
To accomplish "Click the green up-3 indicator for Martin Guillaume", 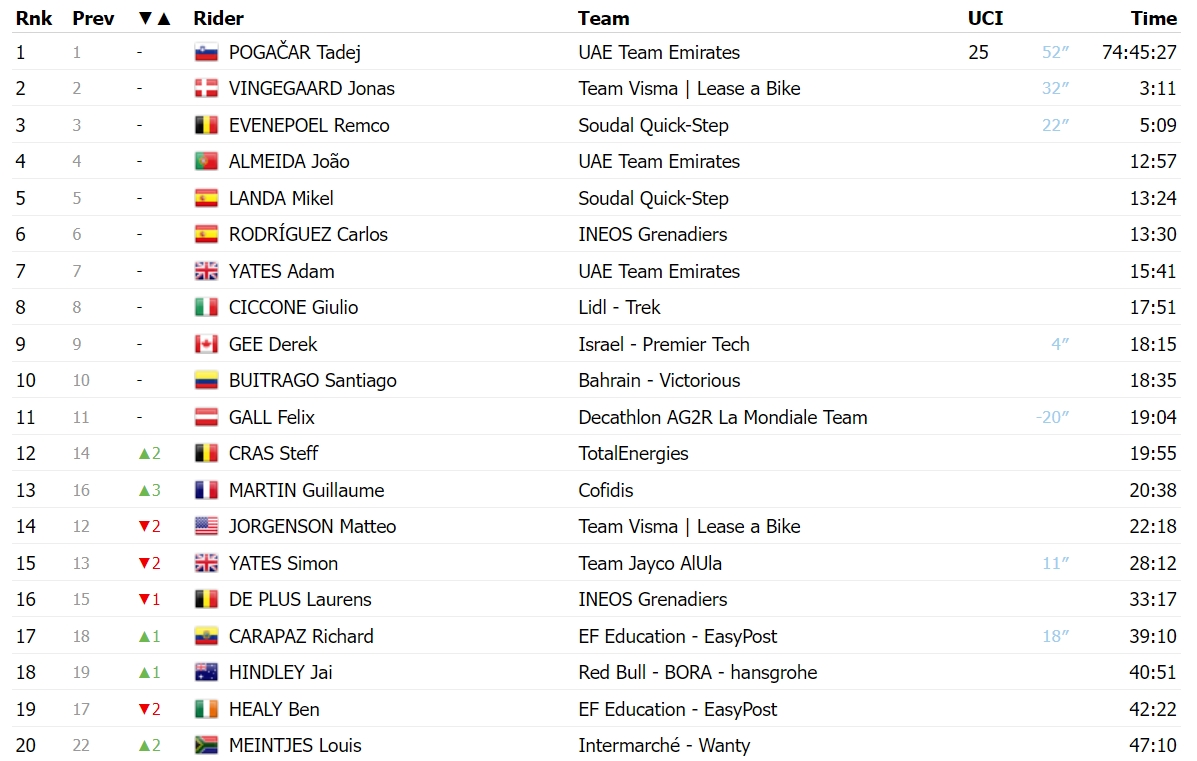I will [x=149, y=490].
